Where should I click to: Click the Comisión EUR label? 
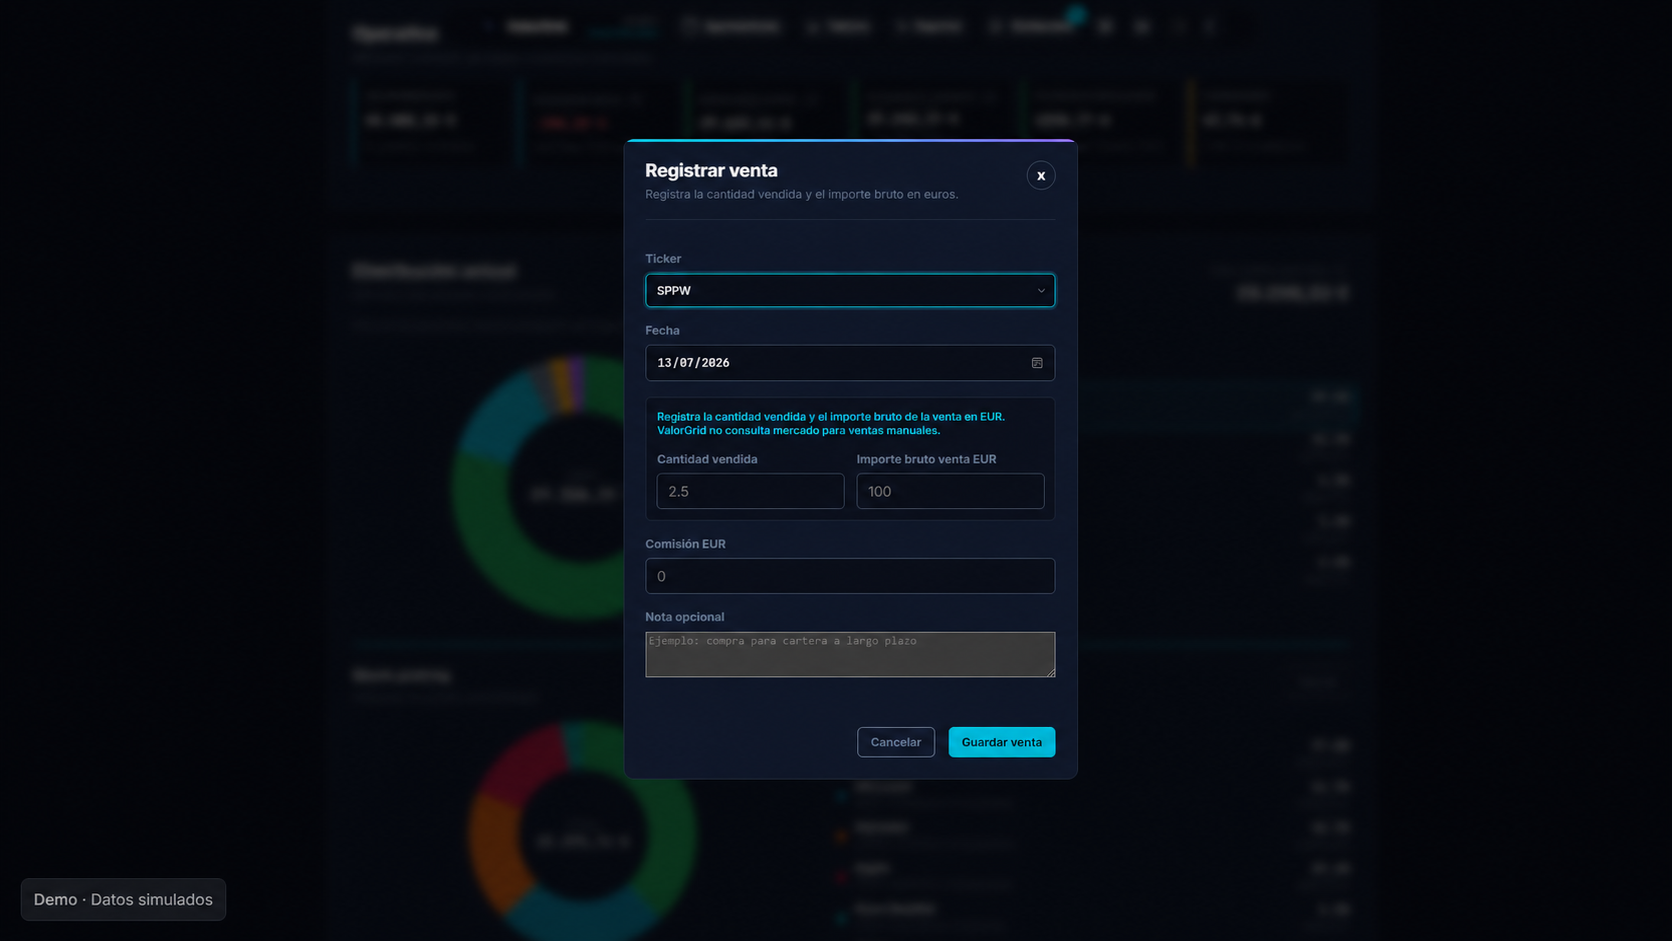click(x=685, y=544)
